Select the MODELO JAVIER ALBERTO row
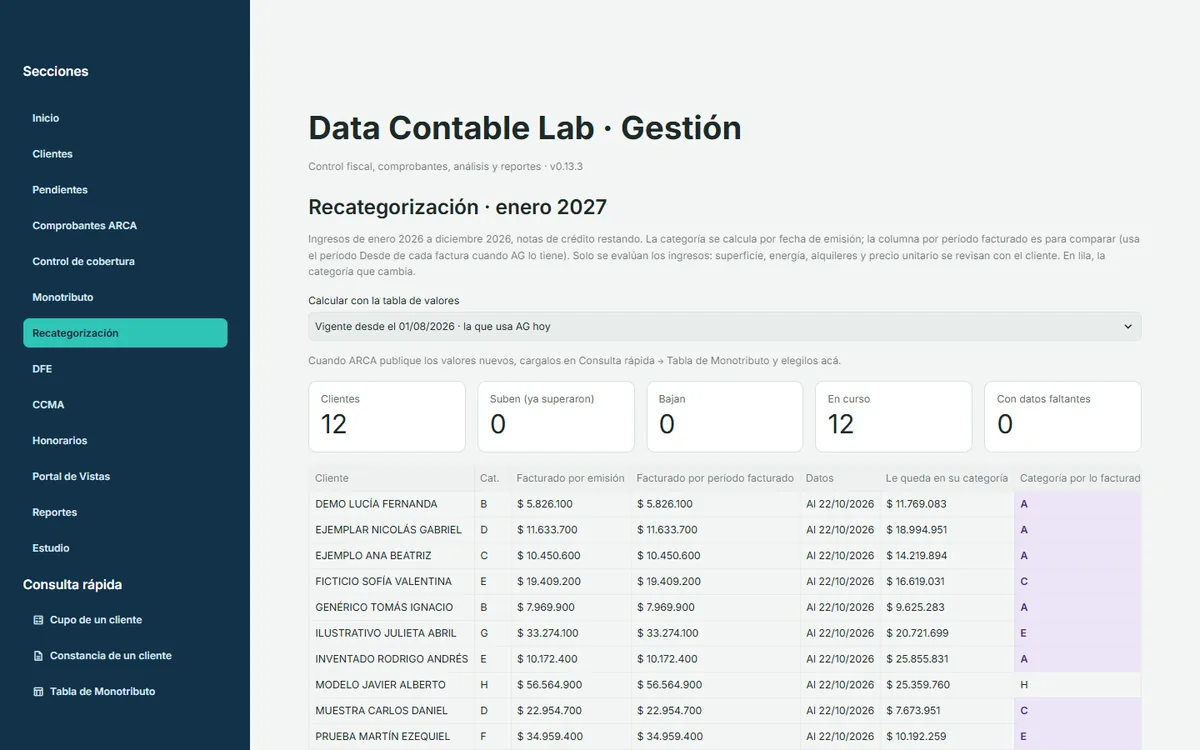The width and height of the screenshot is (1200, 750). [x=724, y=685]
